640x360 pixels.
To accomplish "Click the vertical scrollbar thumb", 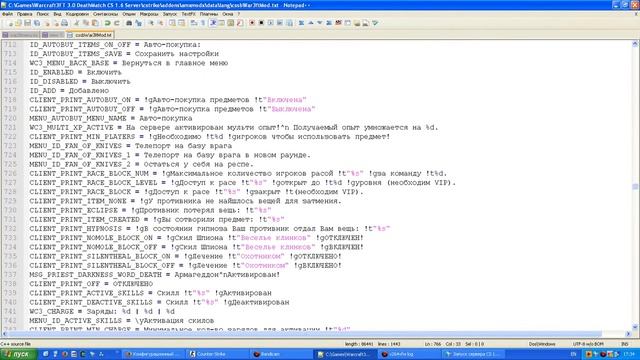I will [x=635, y=187].
